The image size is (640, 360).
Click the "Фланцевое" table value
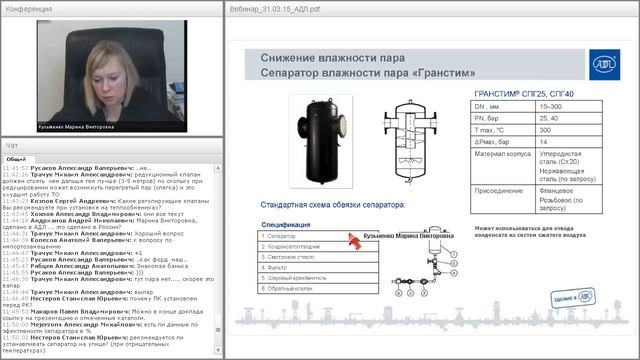coord(556,191)
